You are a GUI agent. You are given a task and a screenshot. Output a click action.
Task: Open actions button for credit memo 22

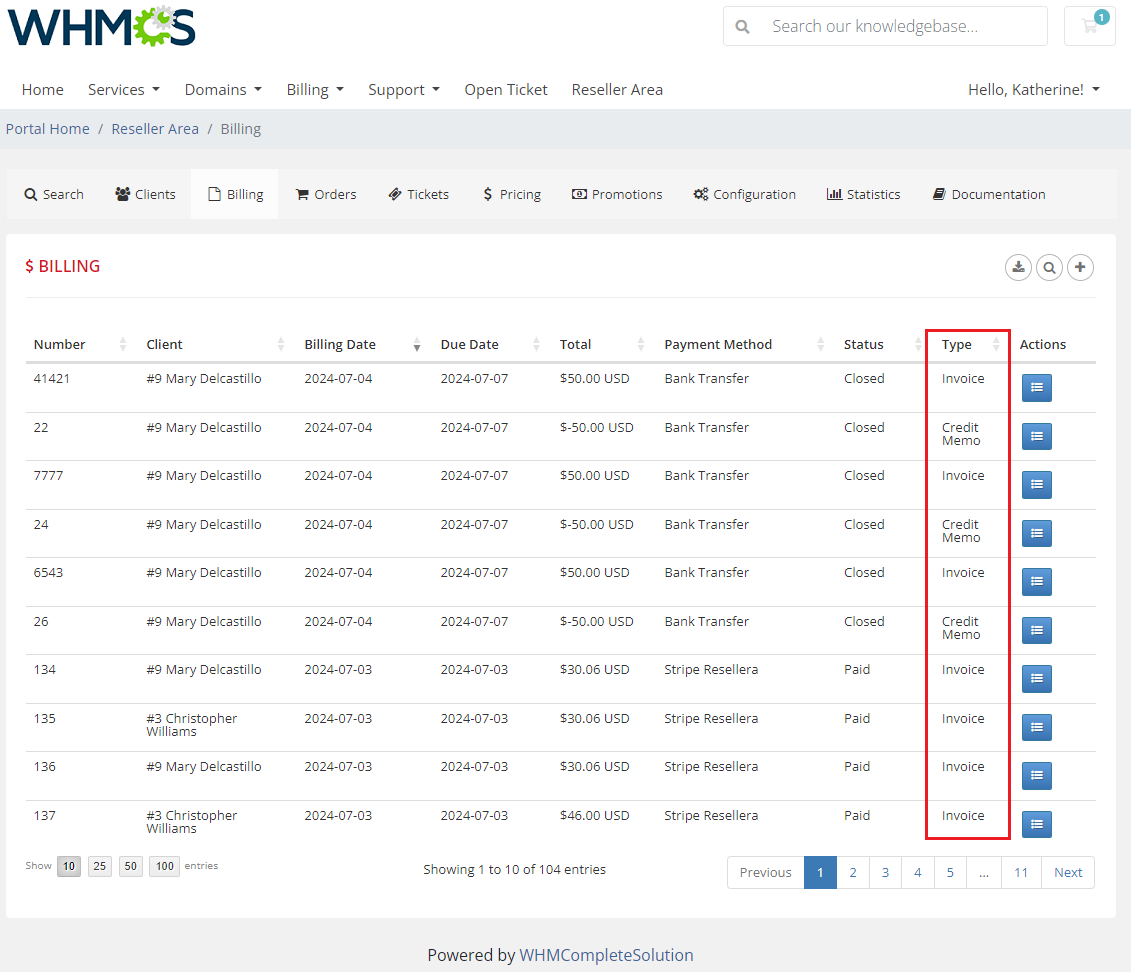1037,436
